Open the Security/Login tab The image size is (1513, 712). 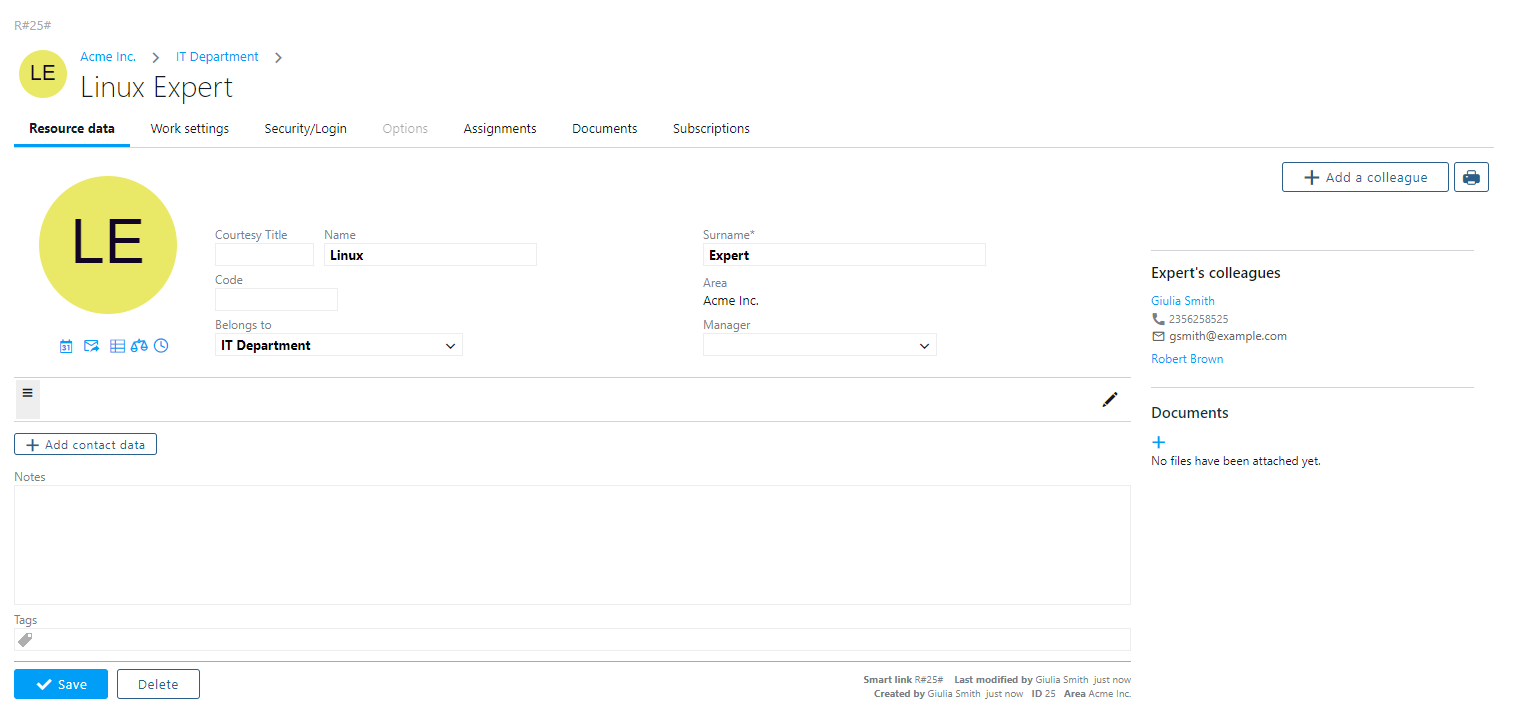pyautogui.click(x=305, y=129)
